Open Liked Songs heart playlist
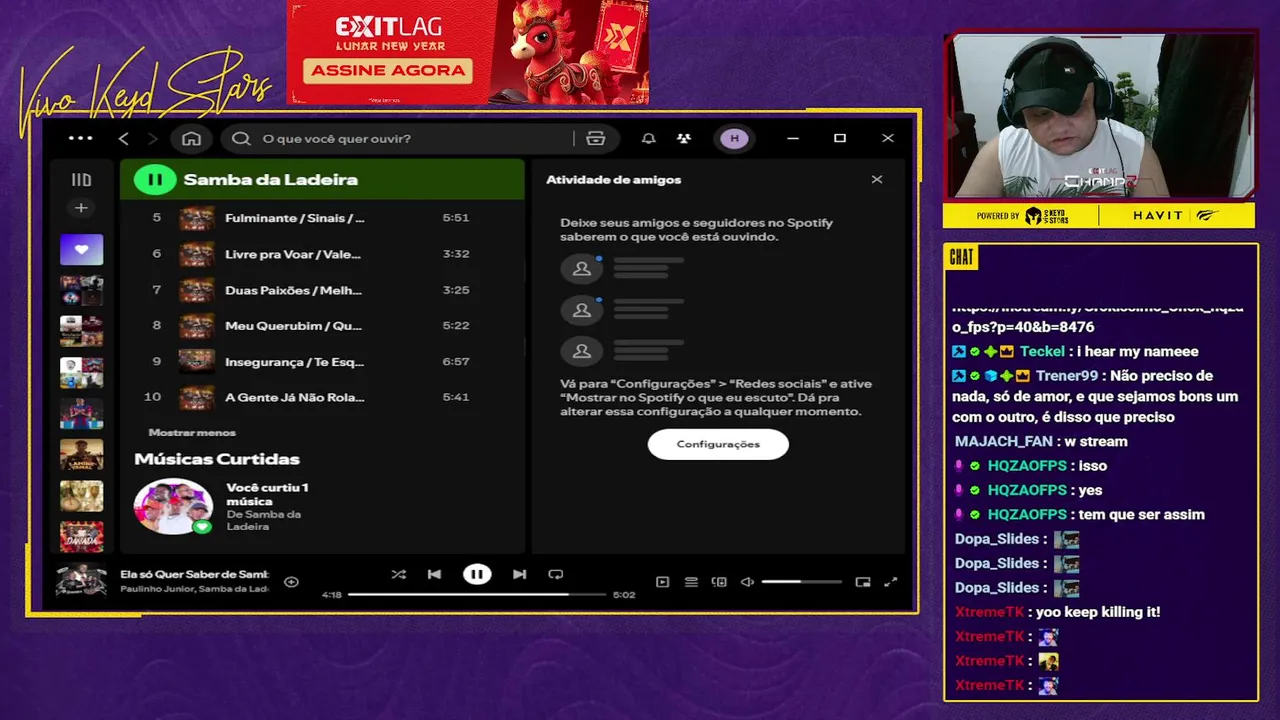The height and width of the screenshot is (720, 1280). [x=81, y=249]
